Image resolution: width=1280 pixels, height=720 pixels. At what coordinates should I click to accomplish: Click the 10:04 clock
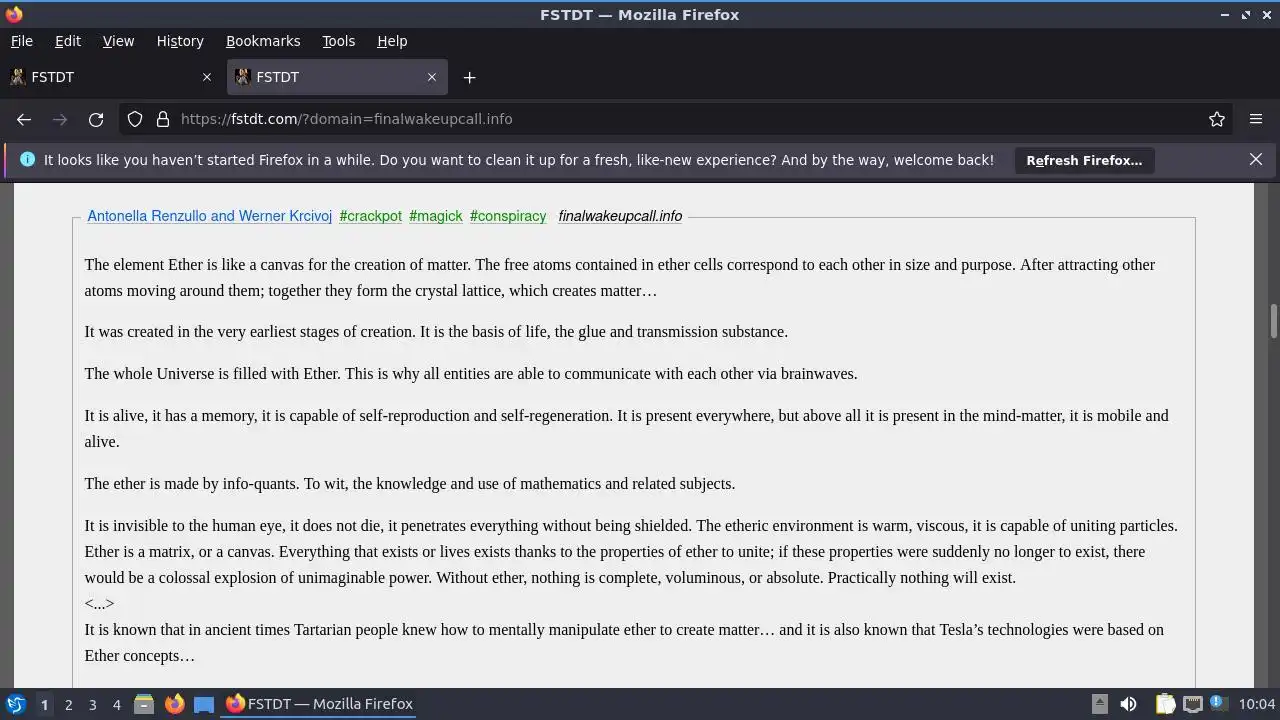click(1257, 704)
